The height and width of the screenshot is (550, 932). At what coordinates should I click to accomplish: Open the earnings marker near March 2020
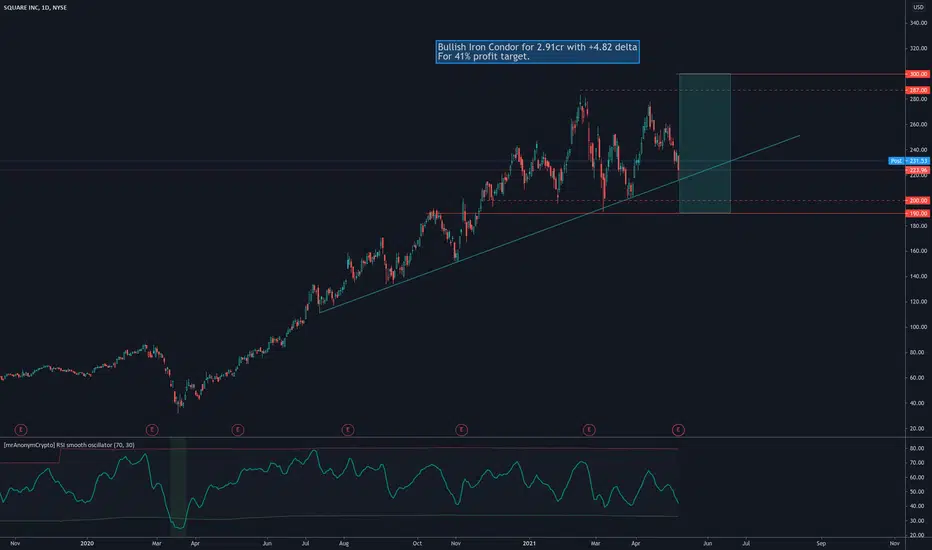(152, 429)
